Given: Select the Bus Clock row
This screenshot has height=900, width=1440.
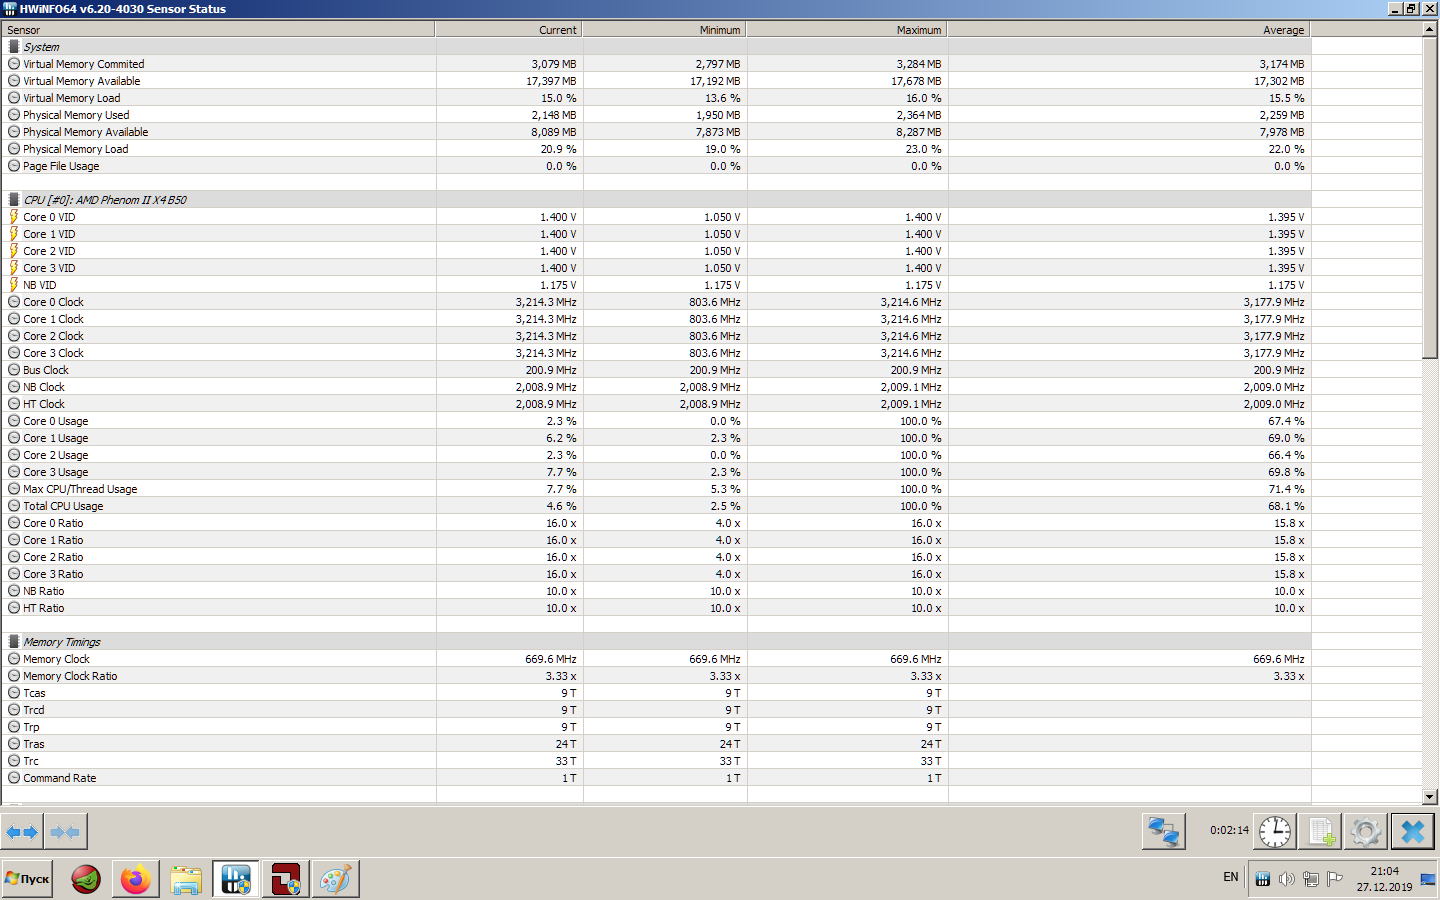Looking at the screenshot, I should tap(656, 370).
